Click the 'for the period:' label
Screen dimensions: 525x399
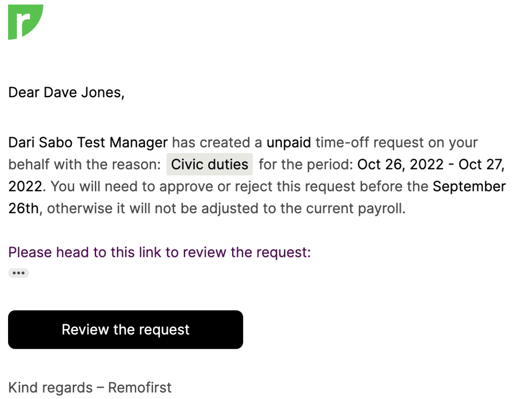click(x=306, y=164)
